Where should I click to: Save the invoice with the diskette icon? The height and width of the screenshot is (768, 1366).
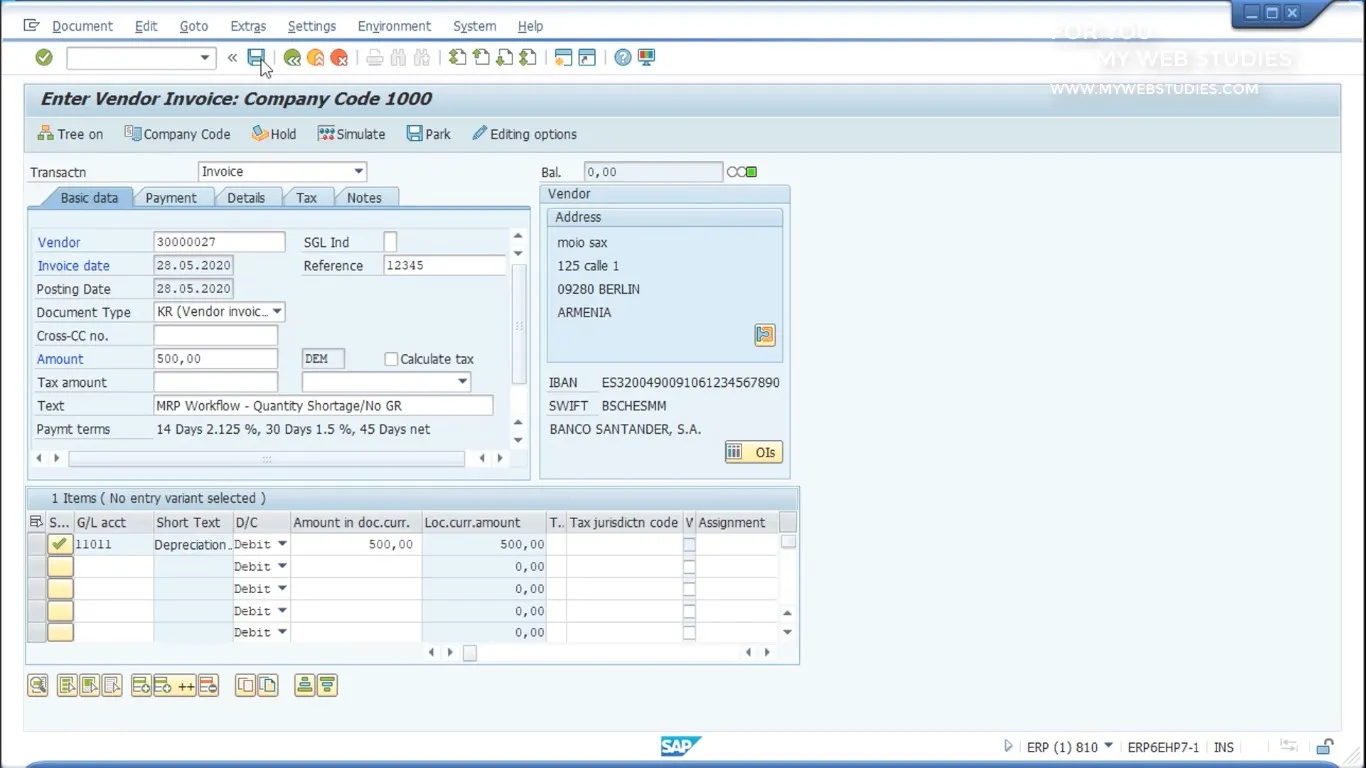coord(257,57)
